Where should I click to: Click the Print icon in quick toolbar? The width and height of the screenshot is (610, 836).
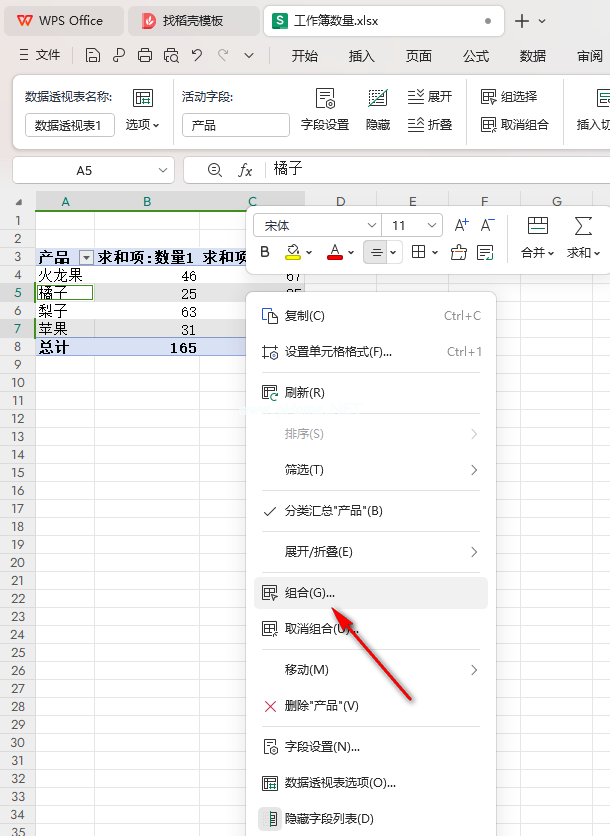point(145,55)
